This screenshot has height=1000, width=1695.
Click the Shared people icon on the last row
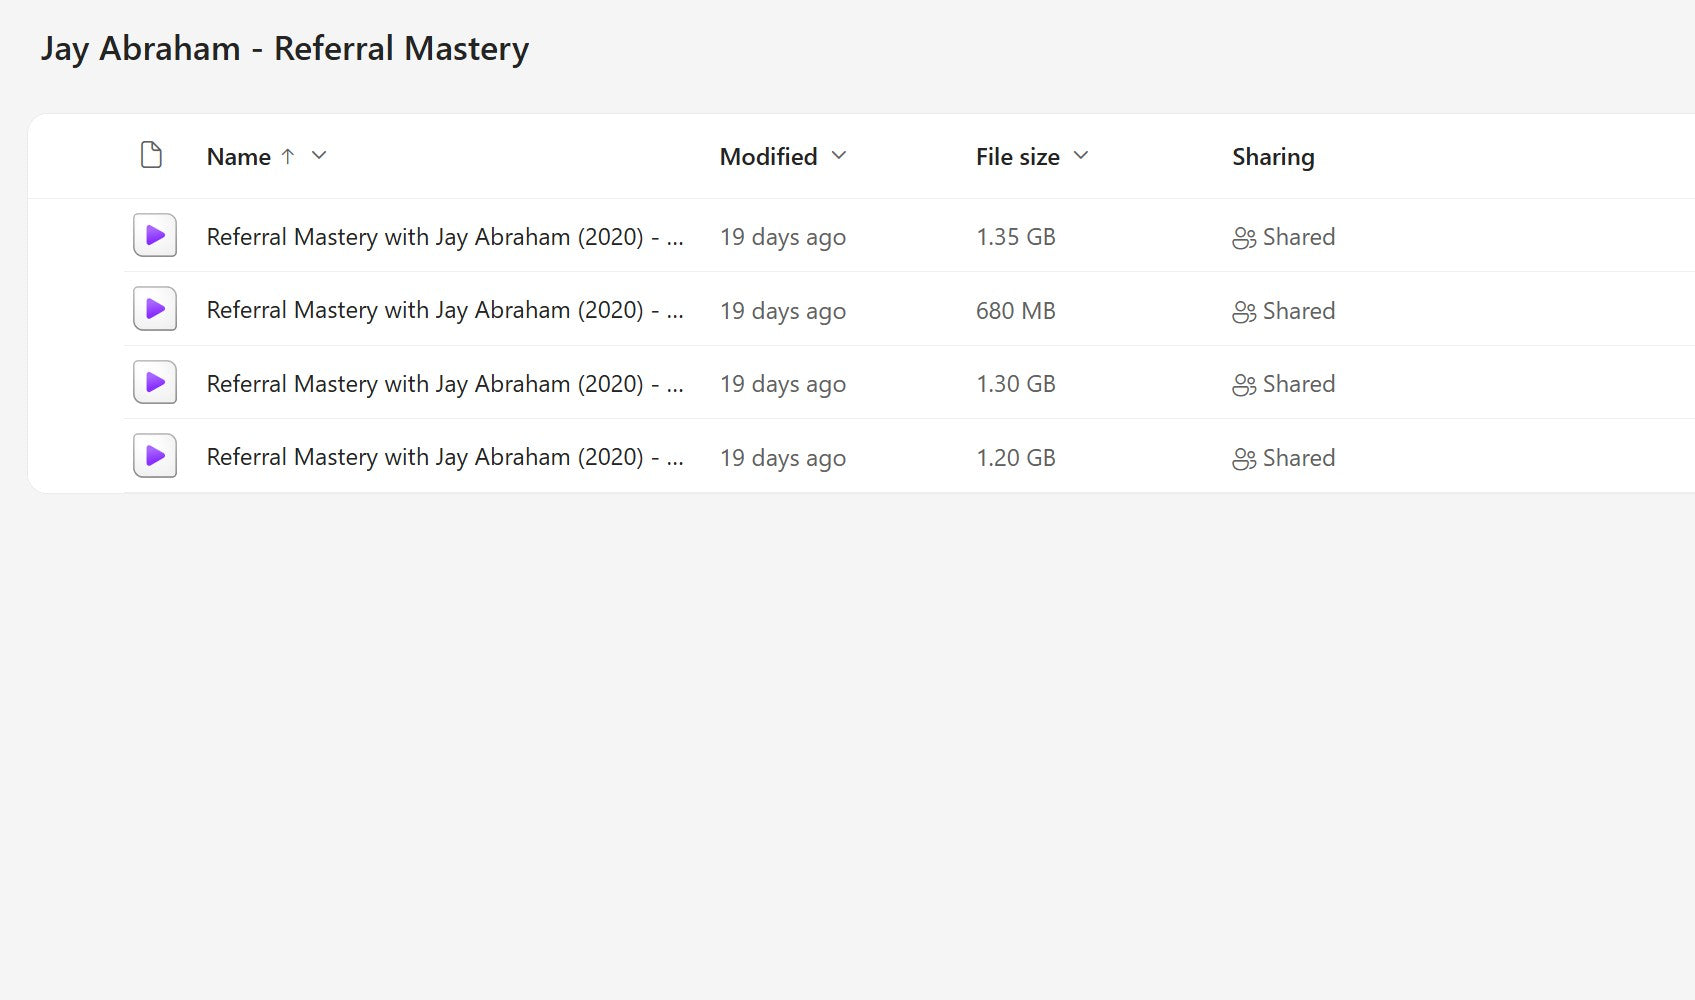tap(1243, 458)
